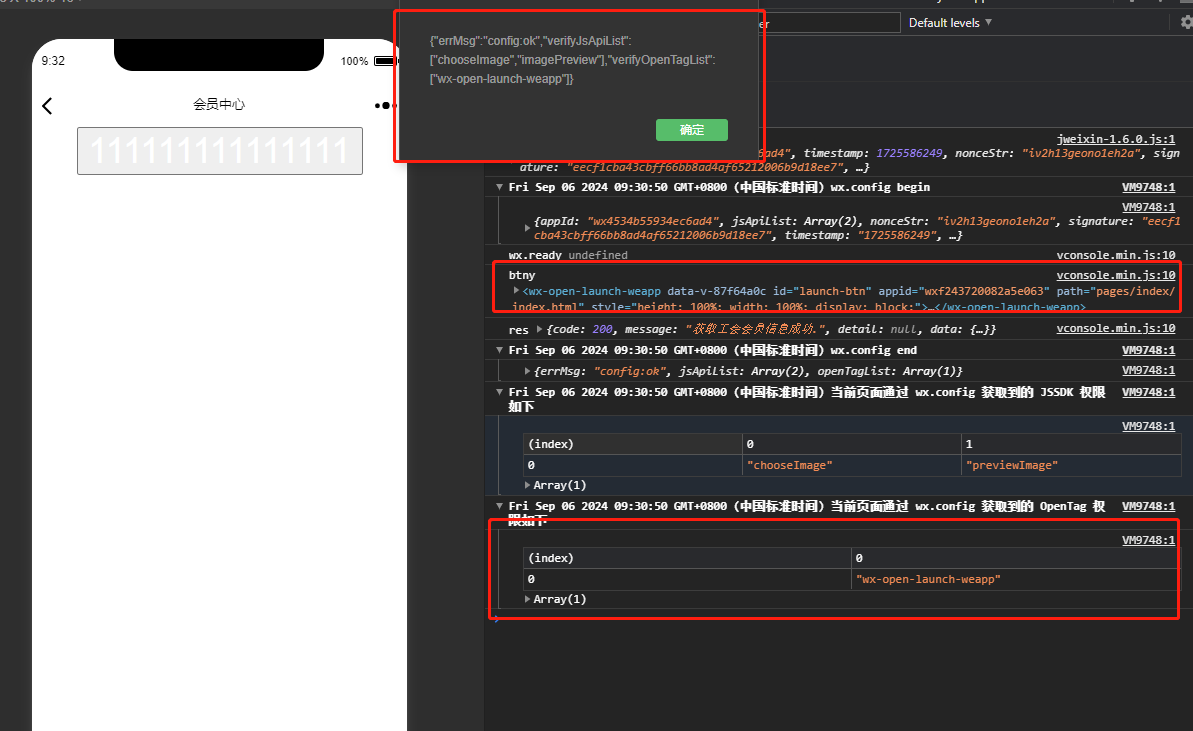Open vconsole.min.js:10 link on res row
This screenshot has width=1193, height=731.
point(1115,329)
